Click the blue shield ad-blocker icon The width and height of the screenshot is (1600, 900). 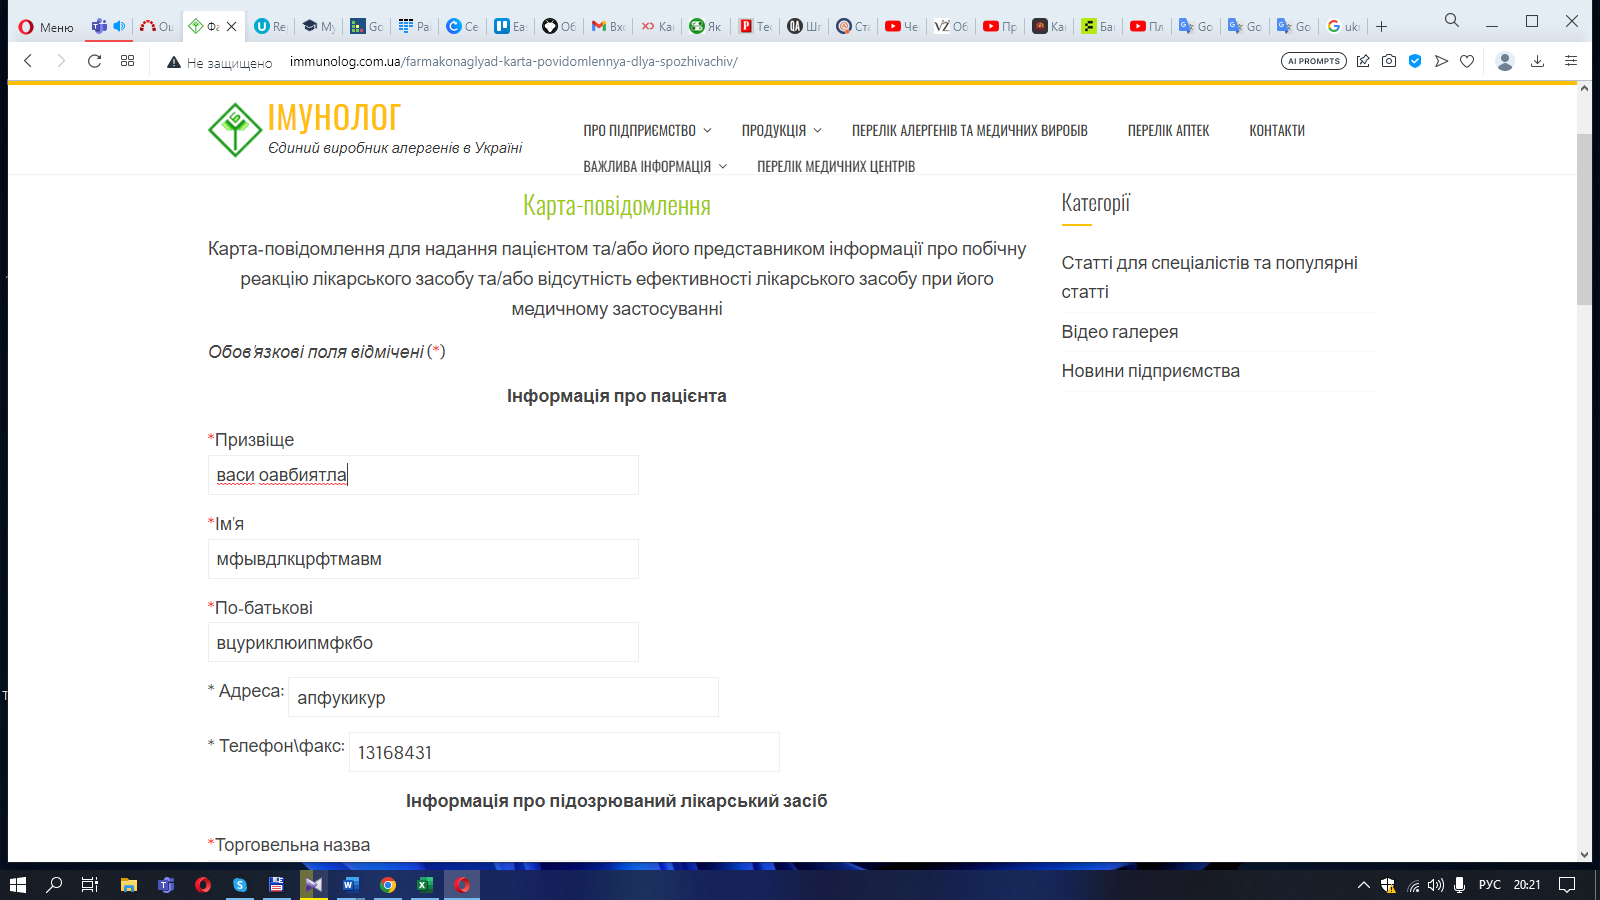point(1415,61)
